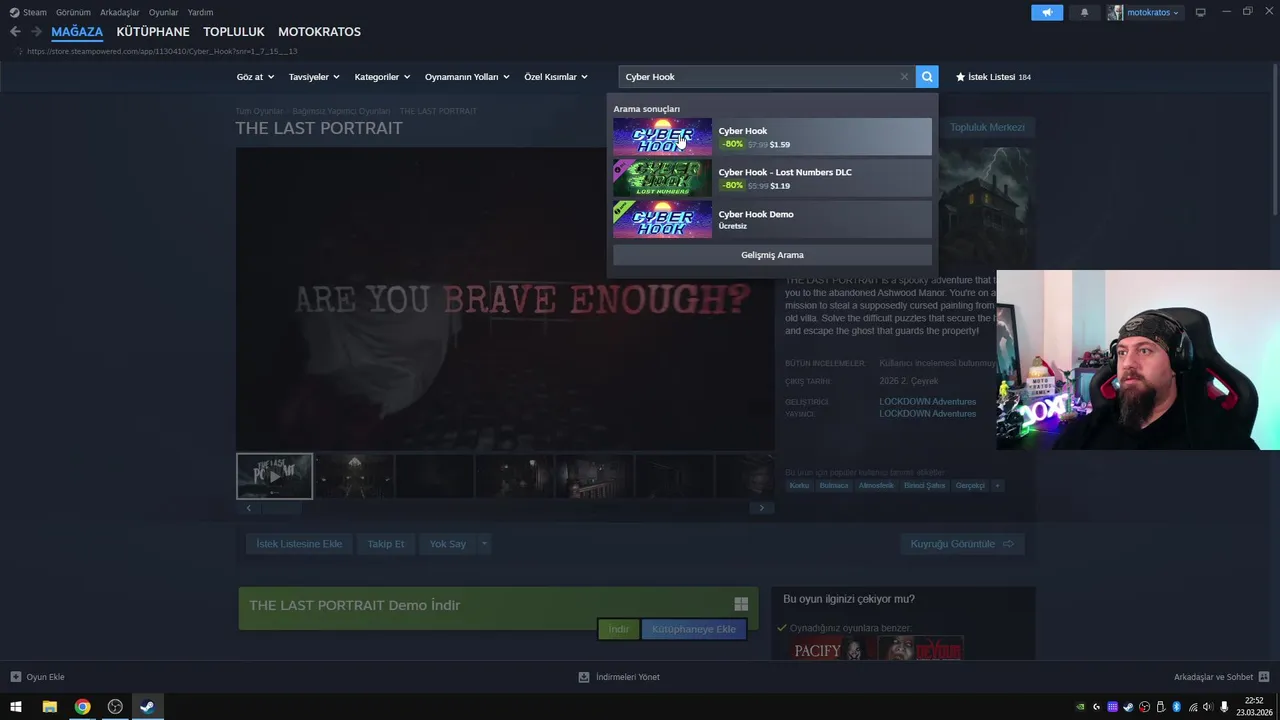The height and width of the screenshot is (720, 1280).
Task: Click Kuyruğu Görüntüle button
Action: [962, 544]
